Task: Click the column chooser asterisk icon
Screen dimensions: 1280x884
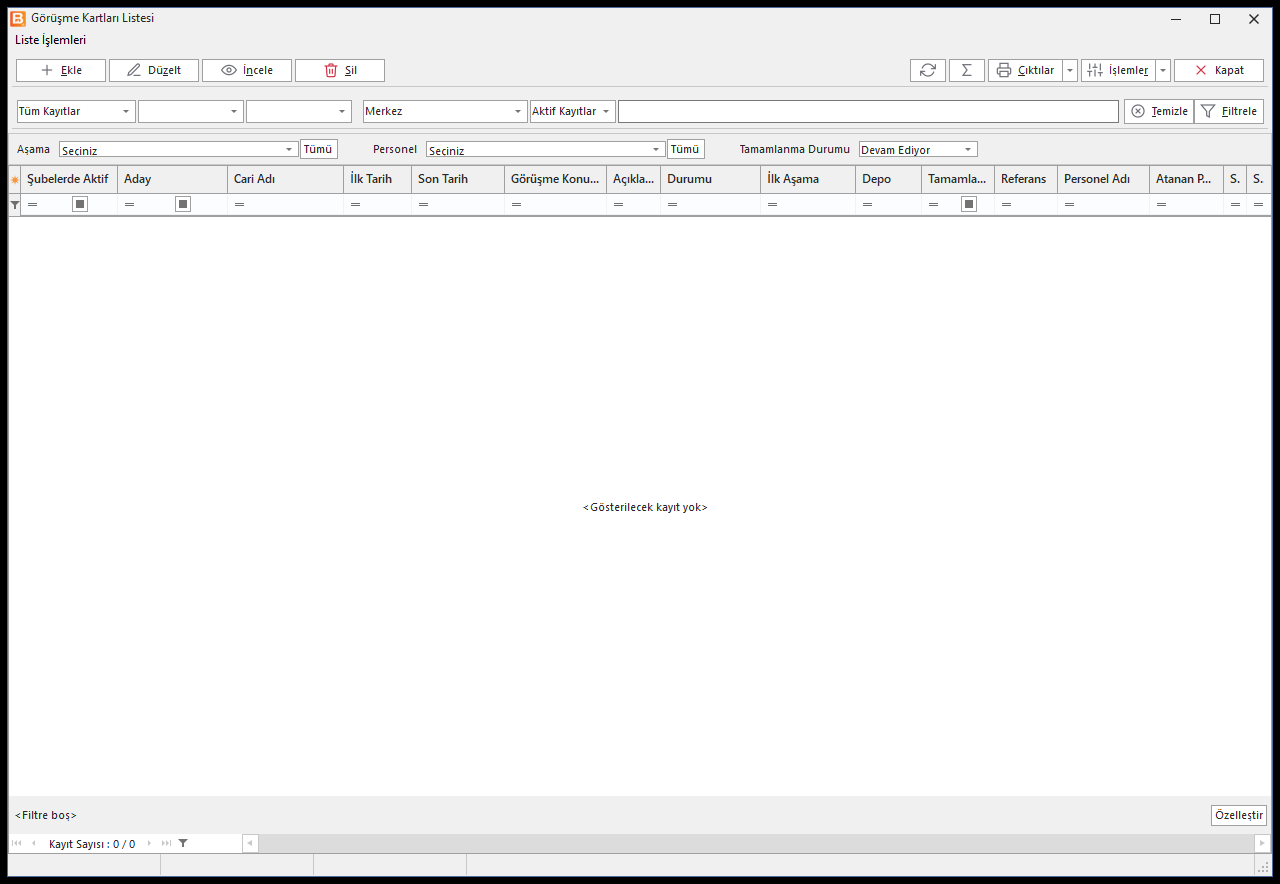Action: (x=14, y=179)
